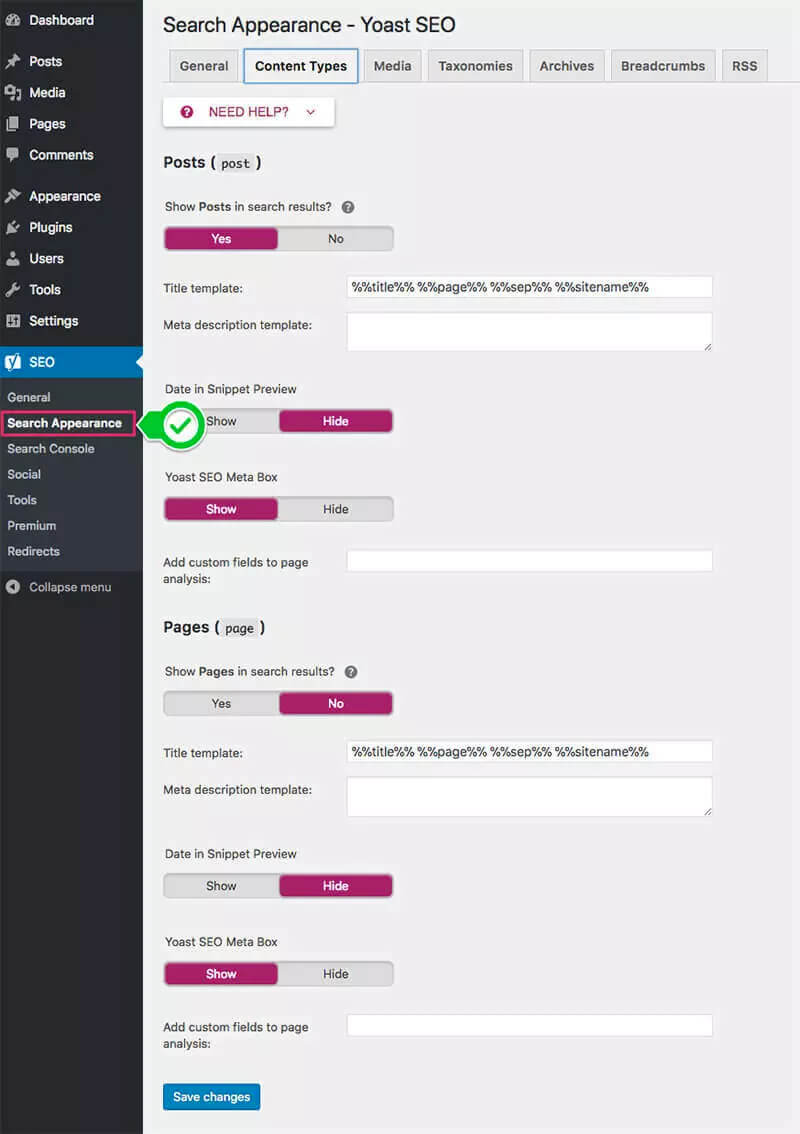Click the Plugins plug icon
The height and width of the screenshot is (1134, 800).
13,227
